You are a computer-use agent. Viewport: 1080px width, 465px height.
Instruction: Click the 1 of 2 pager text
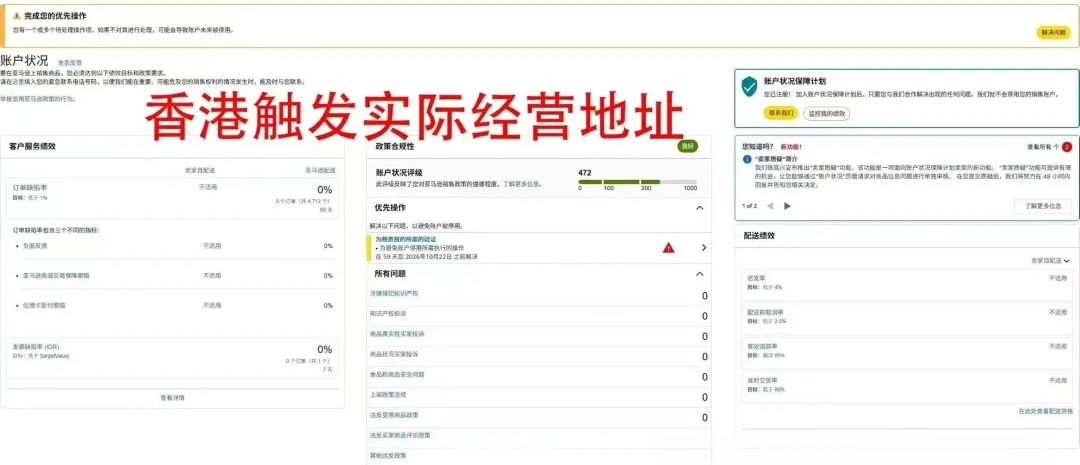point(749,206)
